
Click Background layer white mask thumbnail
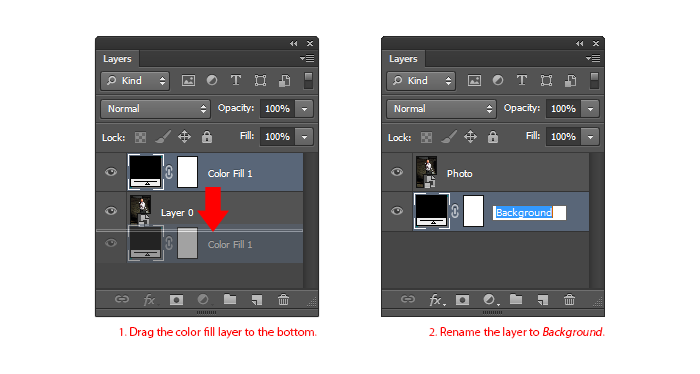(x=473, y=211)
